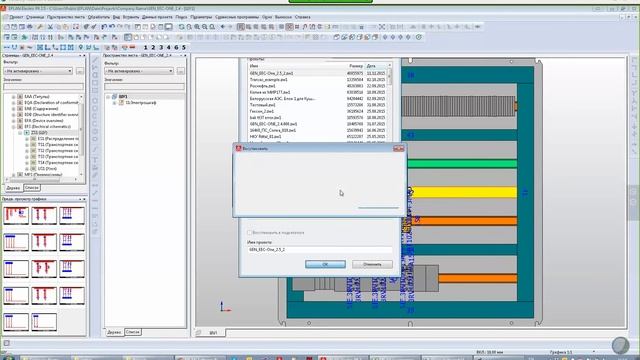
Task: Open the Страница menu
Action: click(35, 17)
